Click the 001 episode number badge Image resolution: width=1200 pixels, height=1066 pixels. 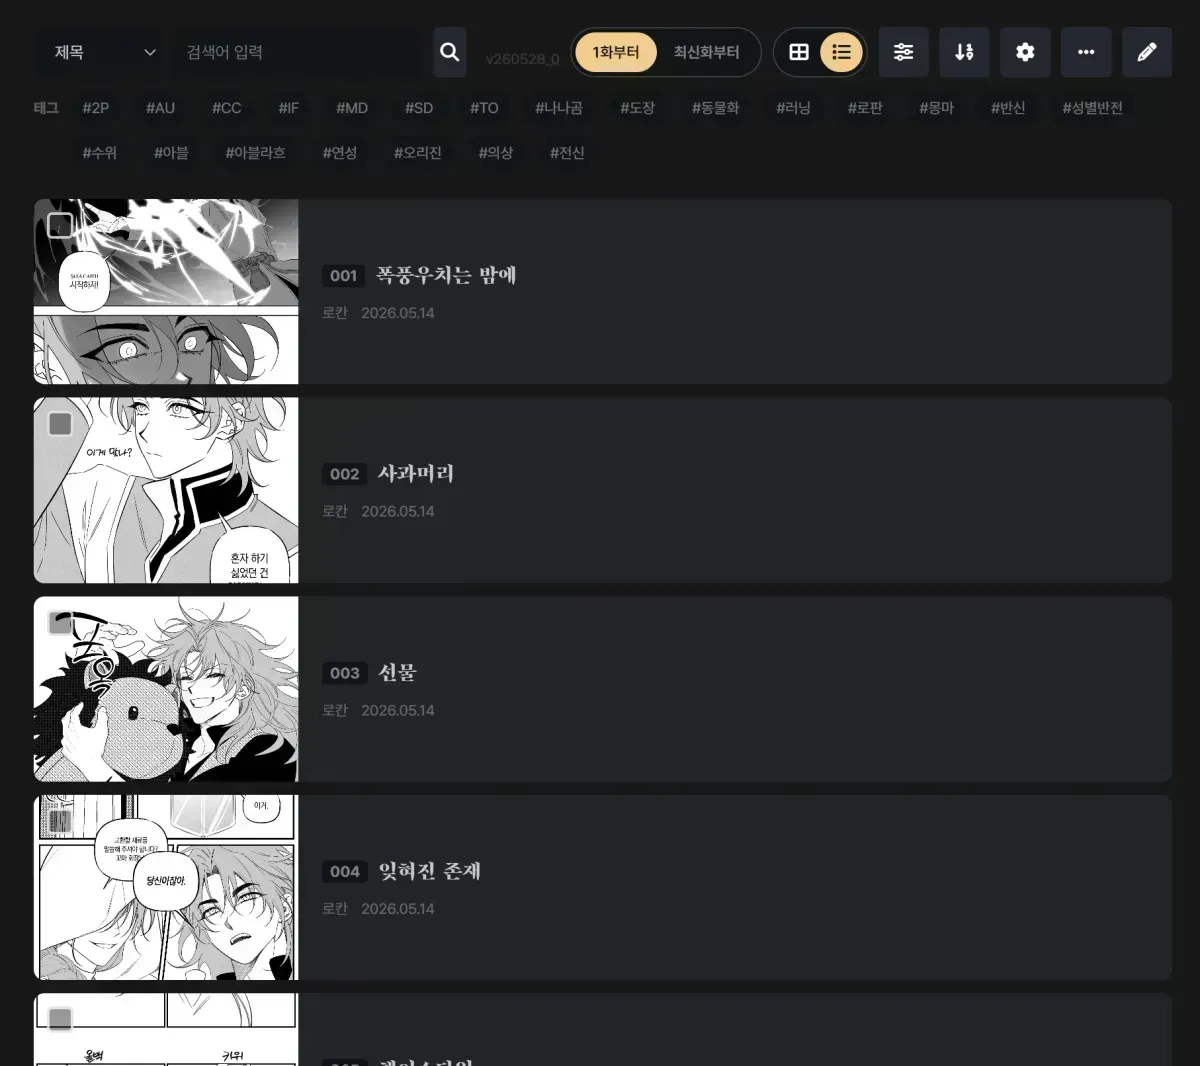click(x=344, y=276)
